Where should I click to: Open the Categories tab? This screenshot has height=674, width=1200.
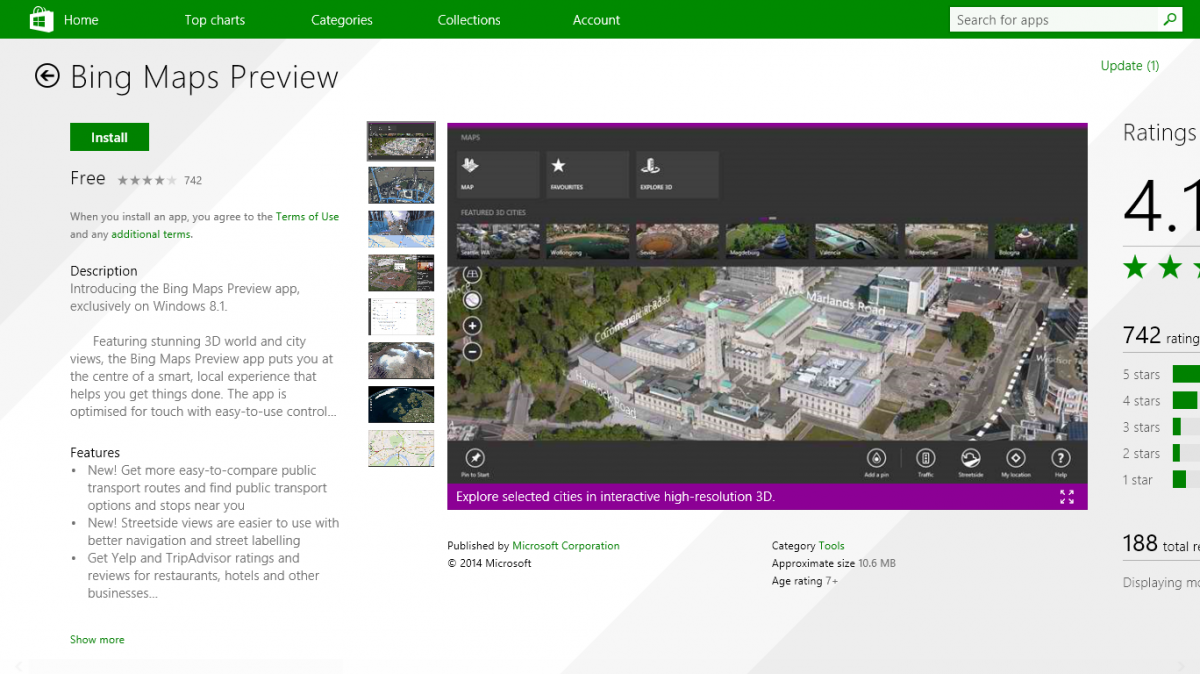pyautogui.click(x=342, y=20)
